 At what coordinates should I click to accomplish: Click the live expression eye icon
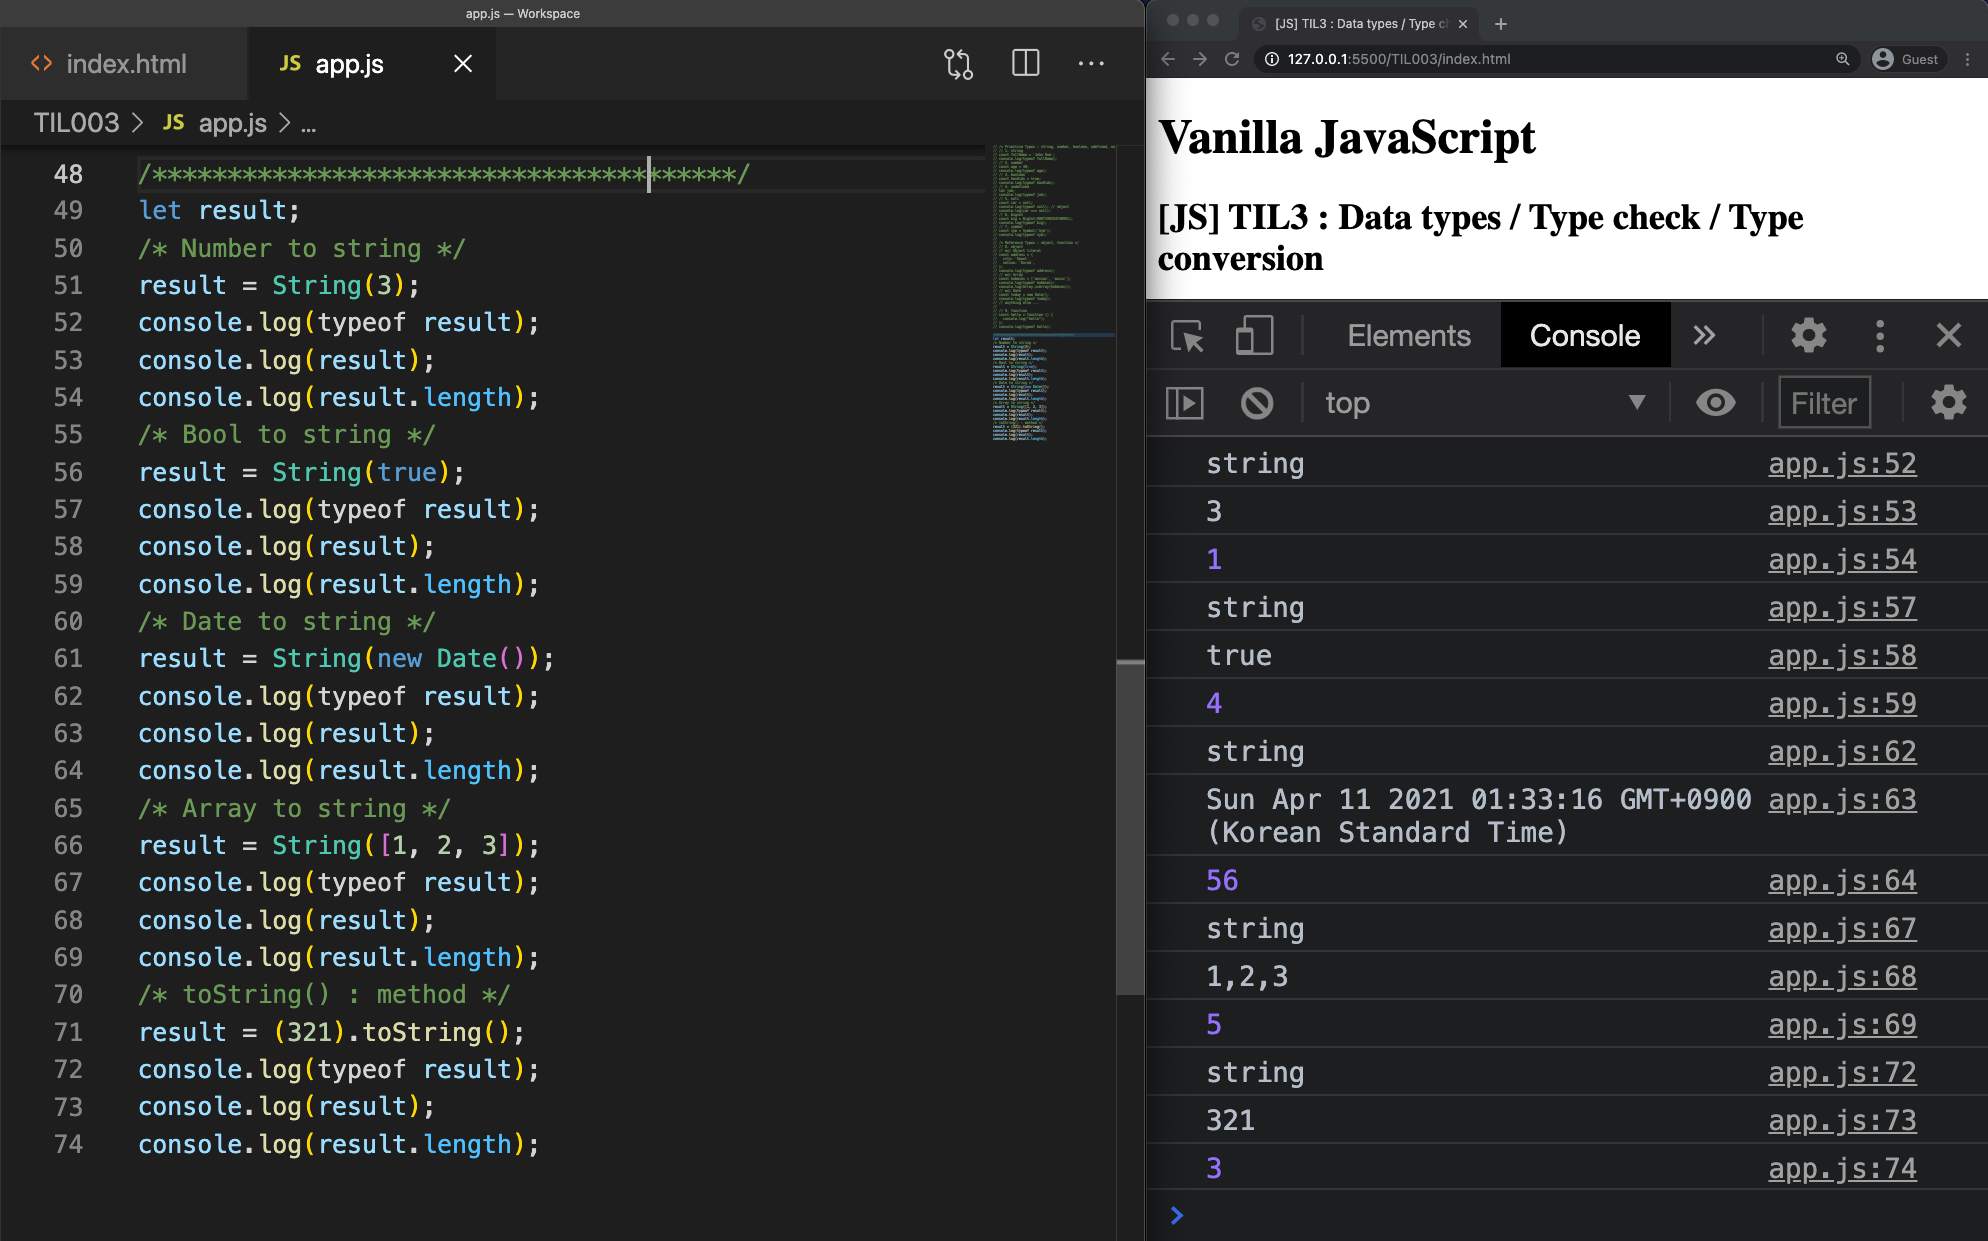[x=1716, y=403]
